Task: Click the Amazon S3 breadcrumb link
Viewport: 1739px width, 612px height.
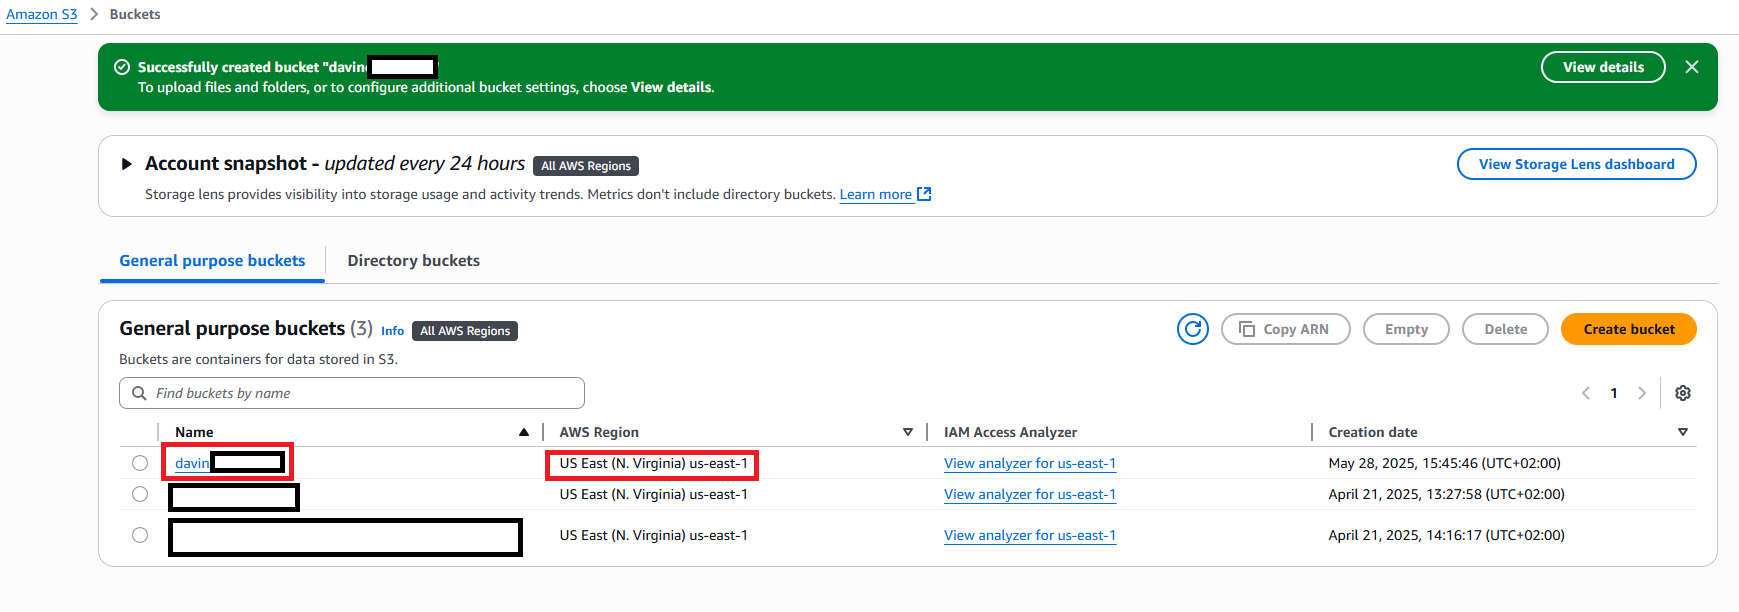Action: 41,14
